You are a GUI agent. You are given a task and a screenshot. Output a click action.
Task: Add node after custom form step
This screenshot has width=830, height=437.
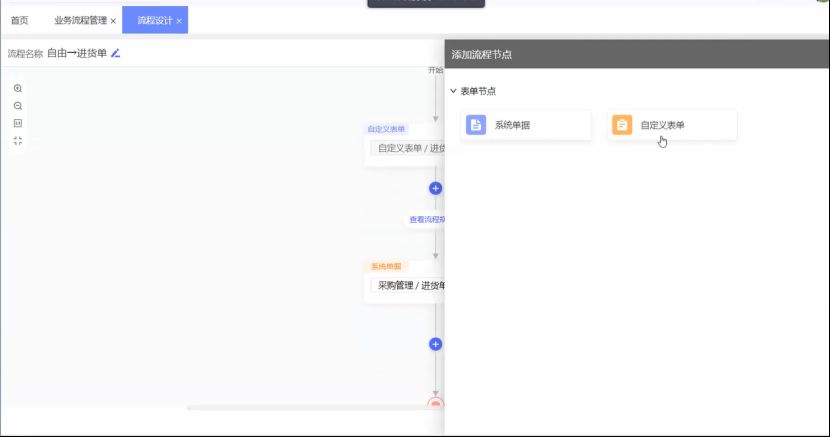(x=435, y=188)
